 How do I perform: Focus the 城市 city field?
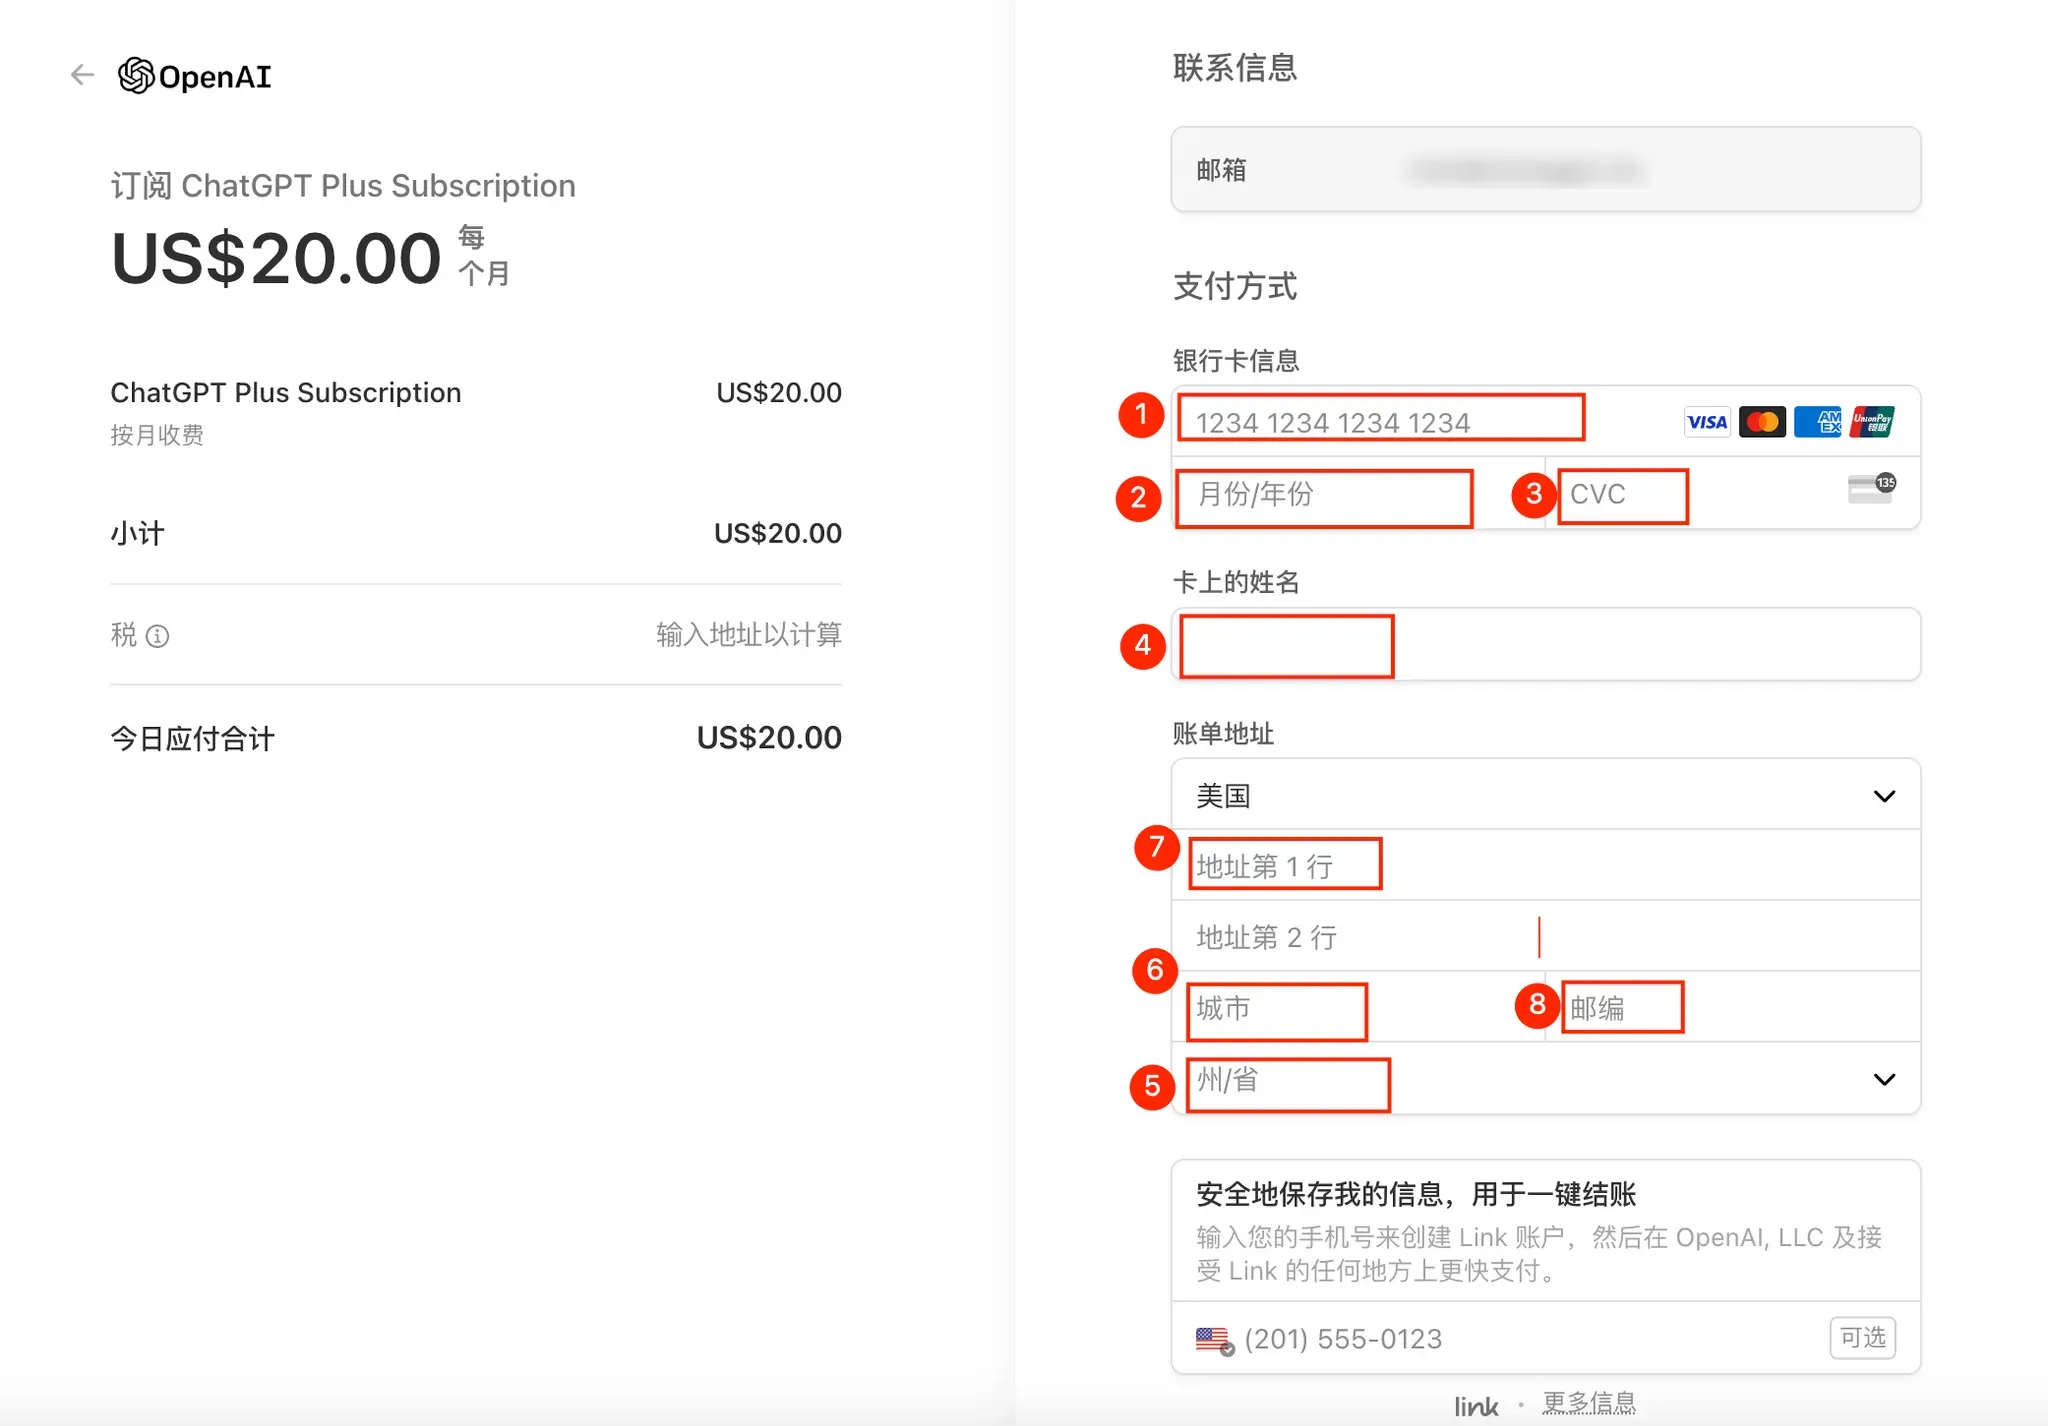(1359, 1007)
